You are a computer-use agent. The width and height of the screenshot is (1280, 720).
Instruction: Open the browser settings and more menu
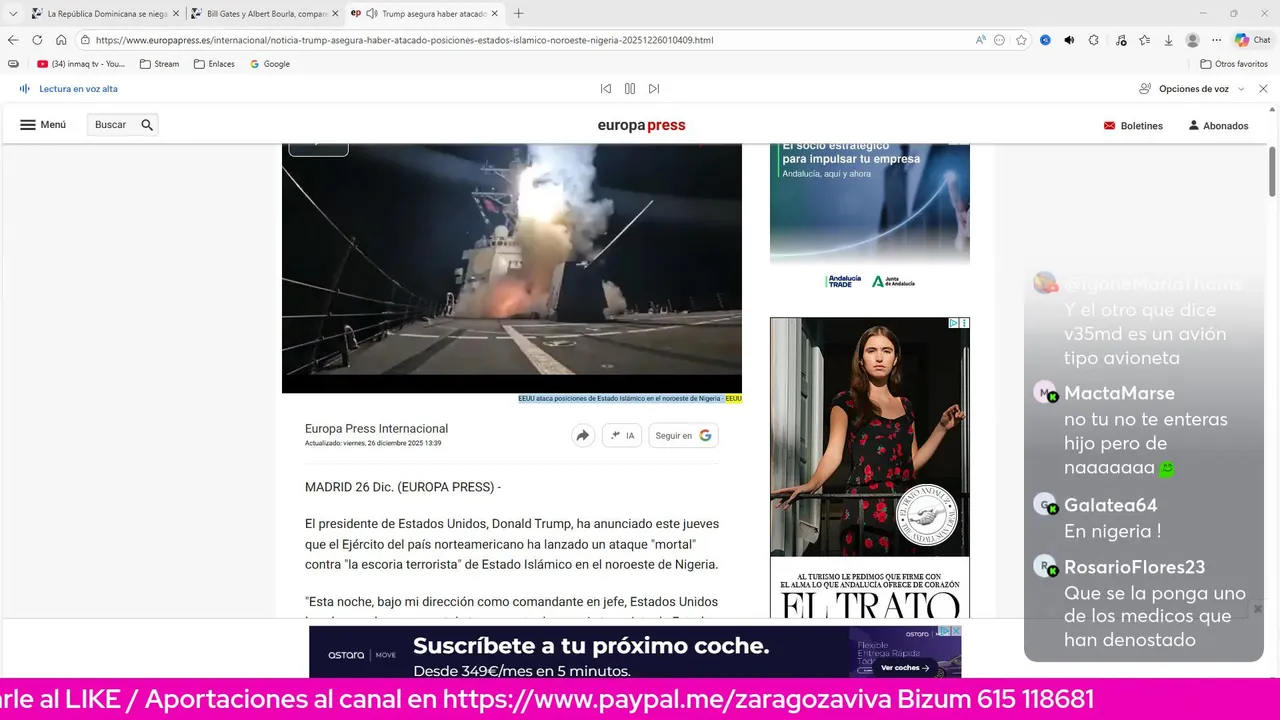(1216, 40)
